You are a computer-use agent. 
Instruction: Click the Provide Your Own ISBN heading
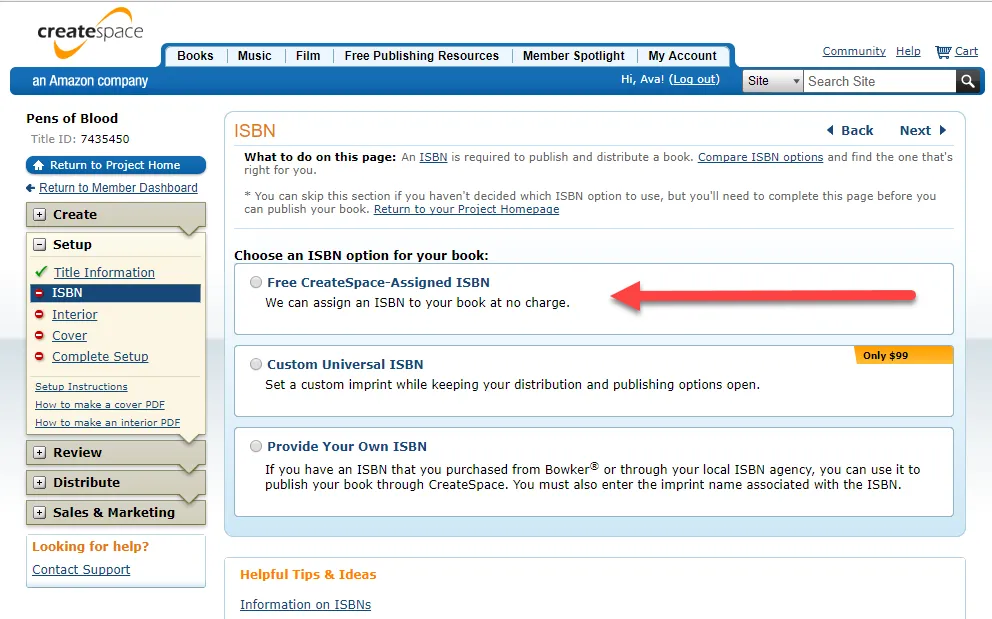click(347, 446)
